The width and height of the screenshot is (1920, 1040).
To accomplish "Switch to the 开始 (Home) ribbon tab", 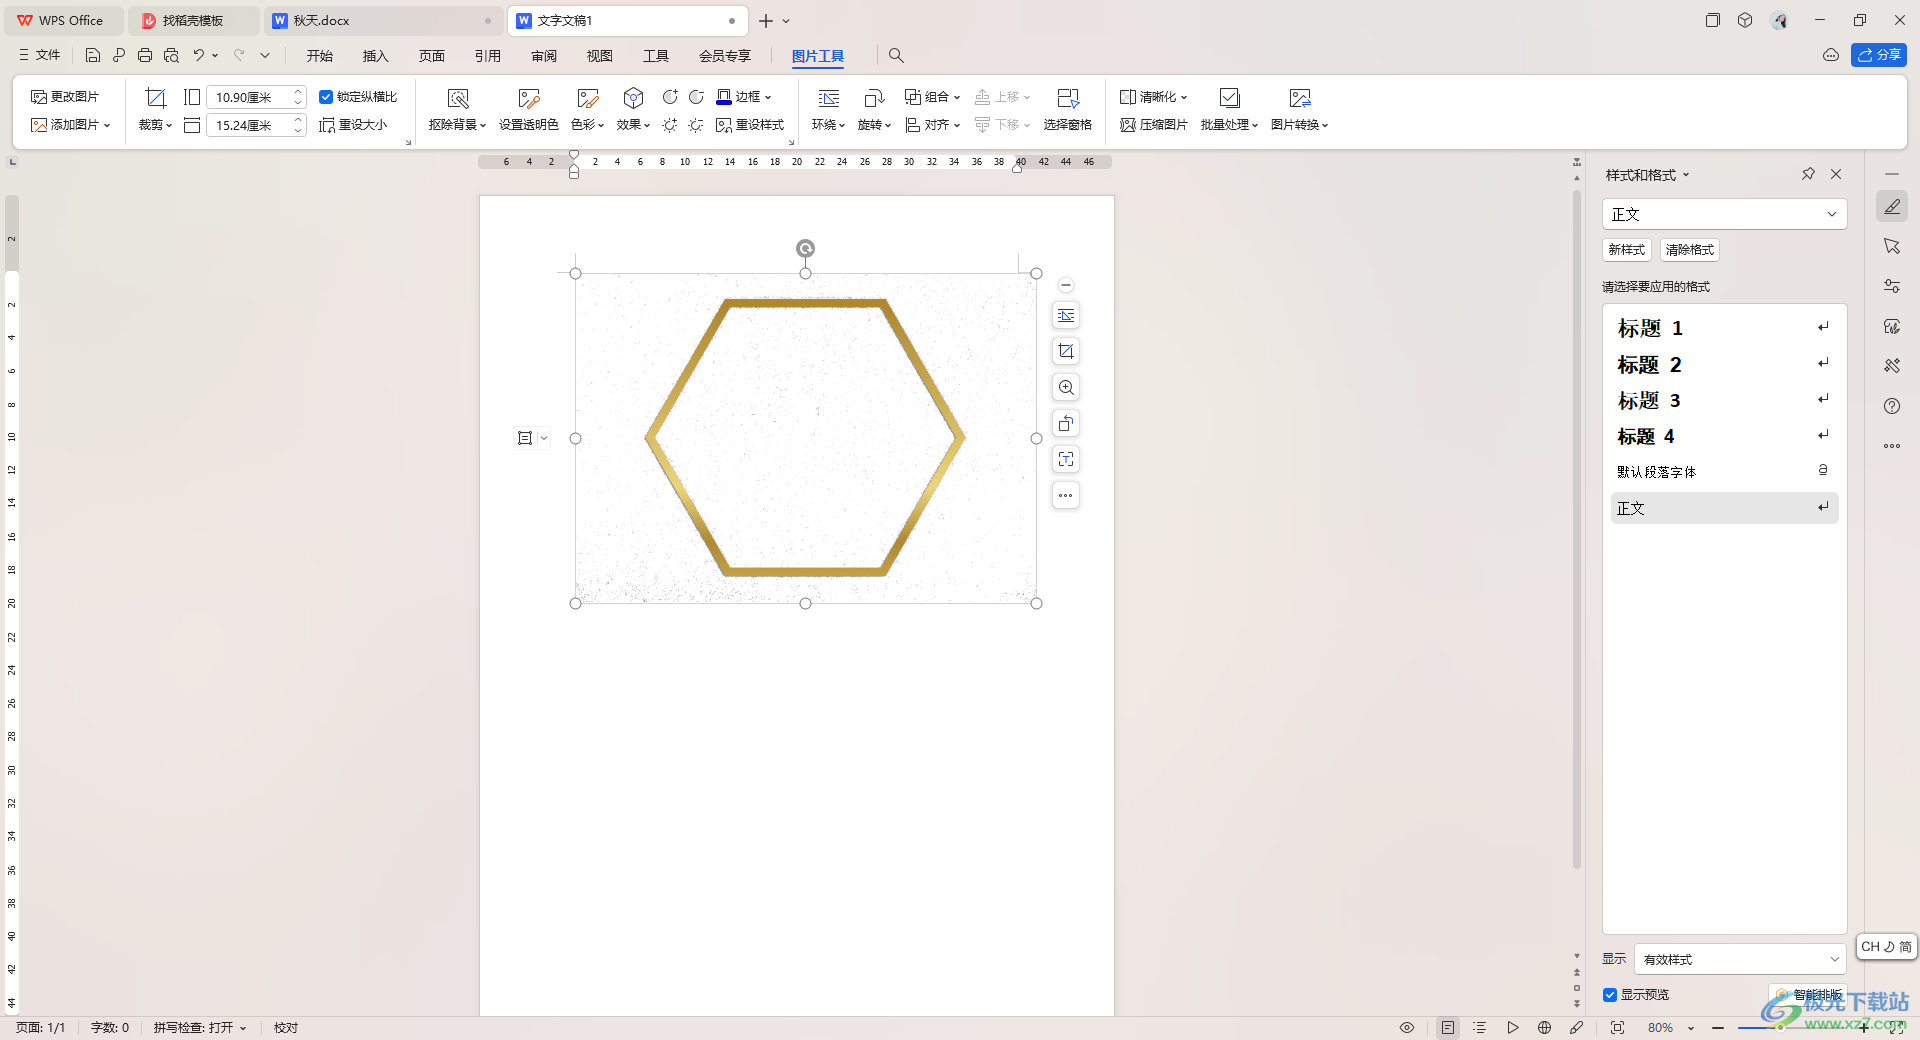I will tap(320, 56).
